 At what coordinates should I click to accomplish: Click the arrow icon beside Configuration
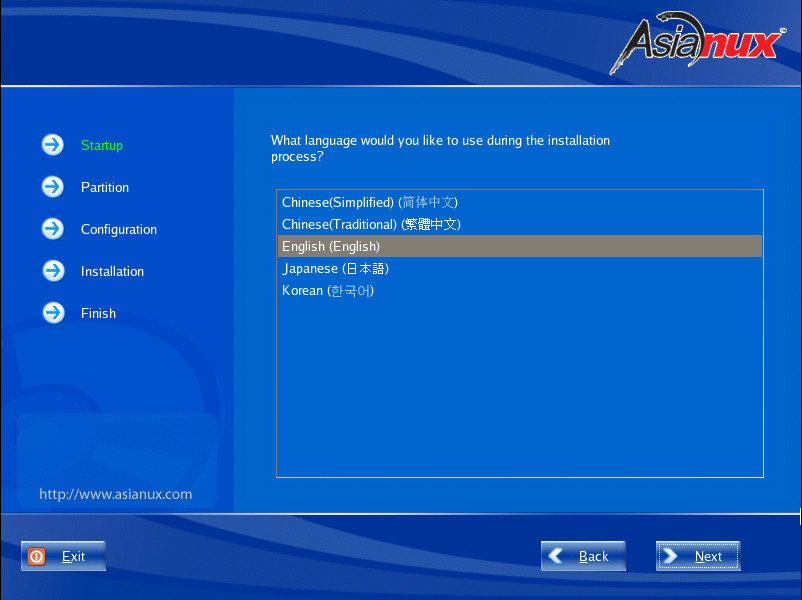click(52, 229)
